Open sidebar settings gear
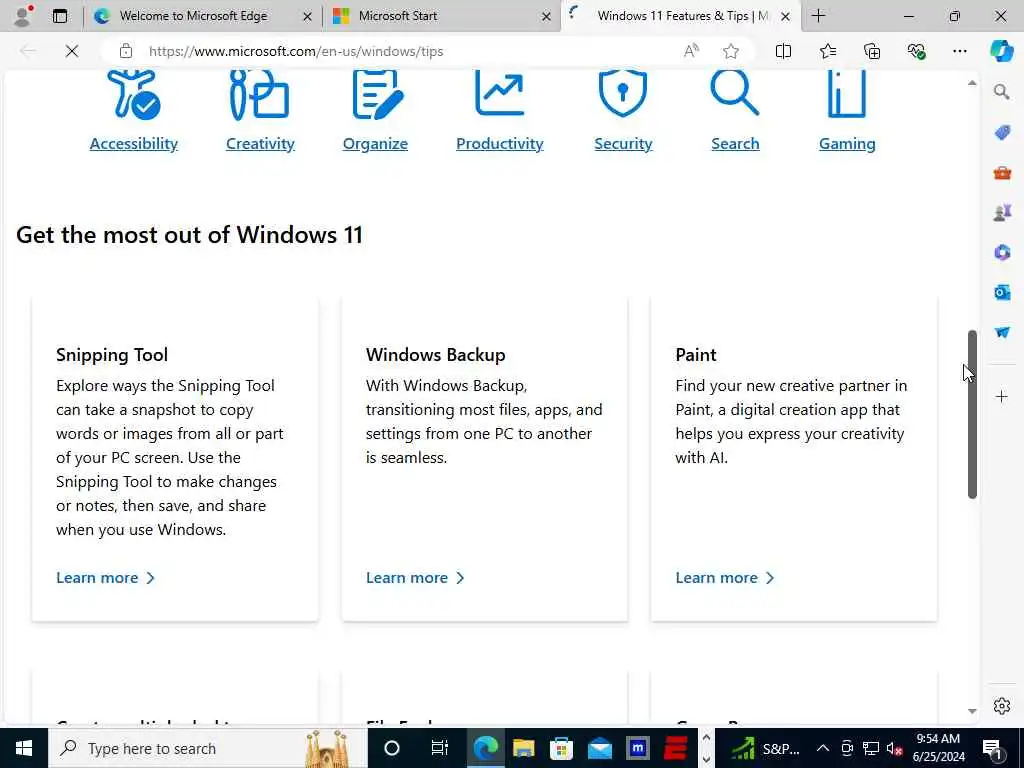Viewport: 1024px width, 768px height. [1002, 706]
